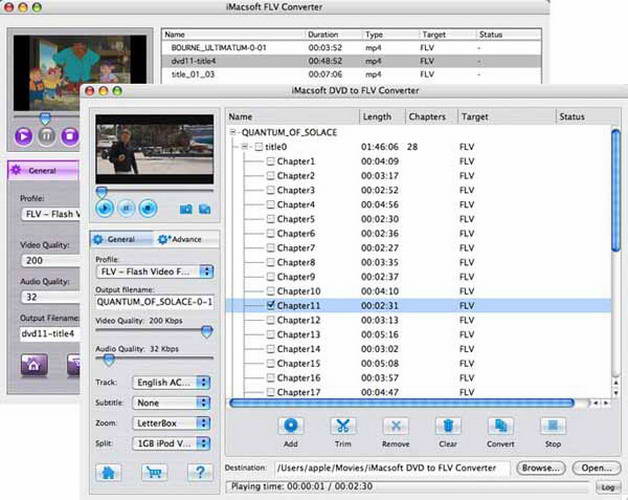The height and width of the screenshot is (500, 628).
Task: Click the Trim scissors icon
Action: tap(342, 427)
